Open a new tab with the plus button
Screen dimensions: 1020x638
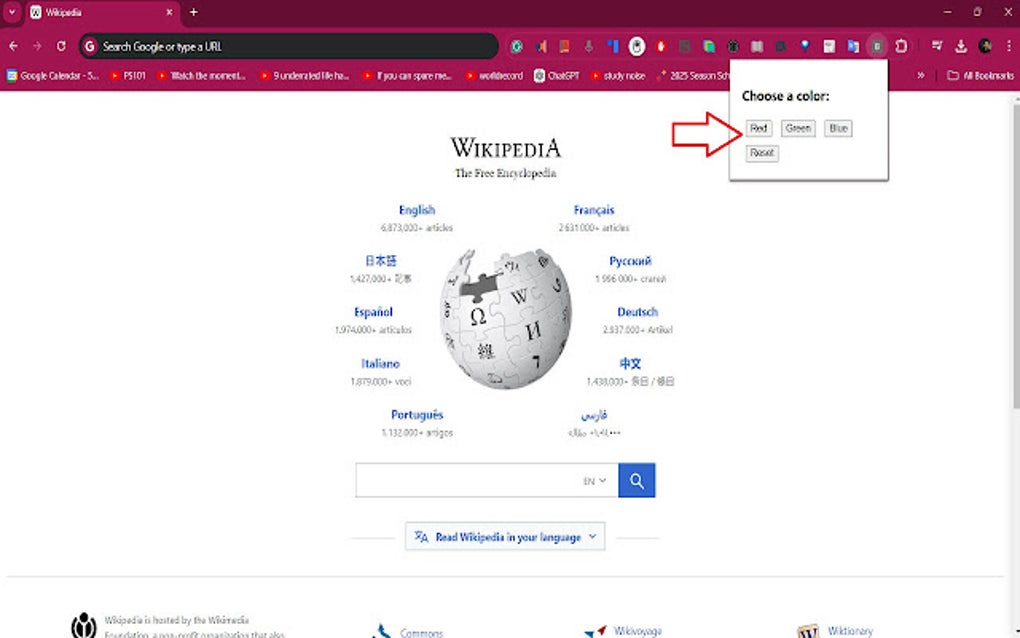pos(193,12)
